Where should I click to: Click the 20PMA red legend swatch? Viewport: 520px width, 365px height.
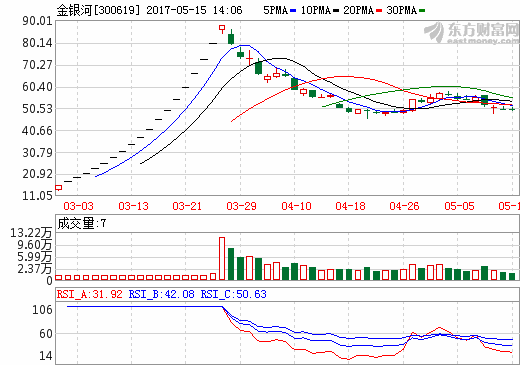coord(379,11)
